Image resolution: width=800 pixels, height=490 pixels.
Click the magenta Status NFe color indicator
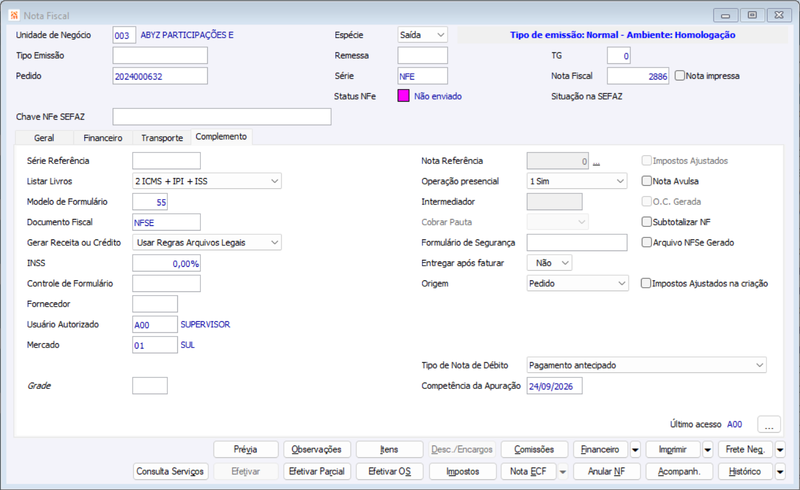(x=403, y=96)
